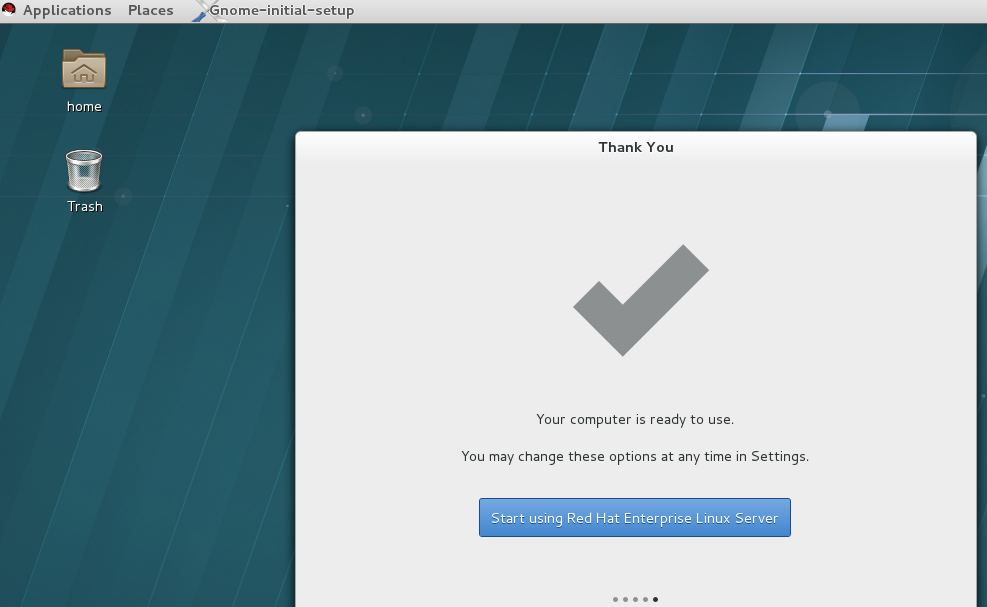Image resolution: width=987 pixels, height=607 pixels.
Task: Click the 'Trash' icon label
Action: point(85,207)
